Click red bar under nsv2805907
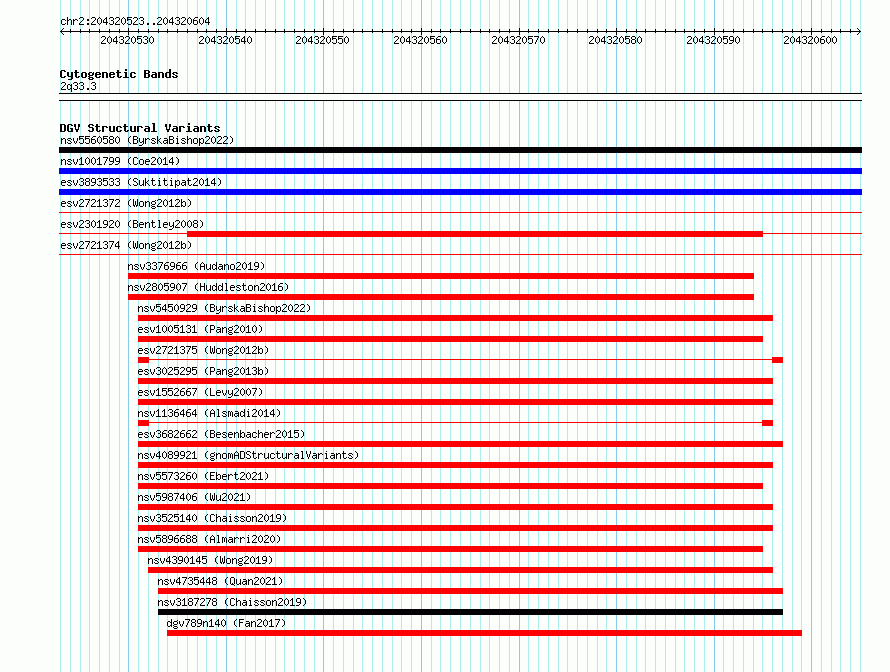Viewport: 890px width, 672px height. [440, 297]
